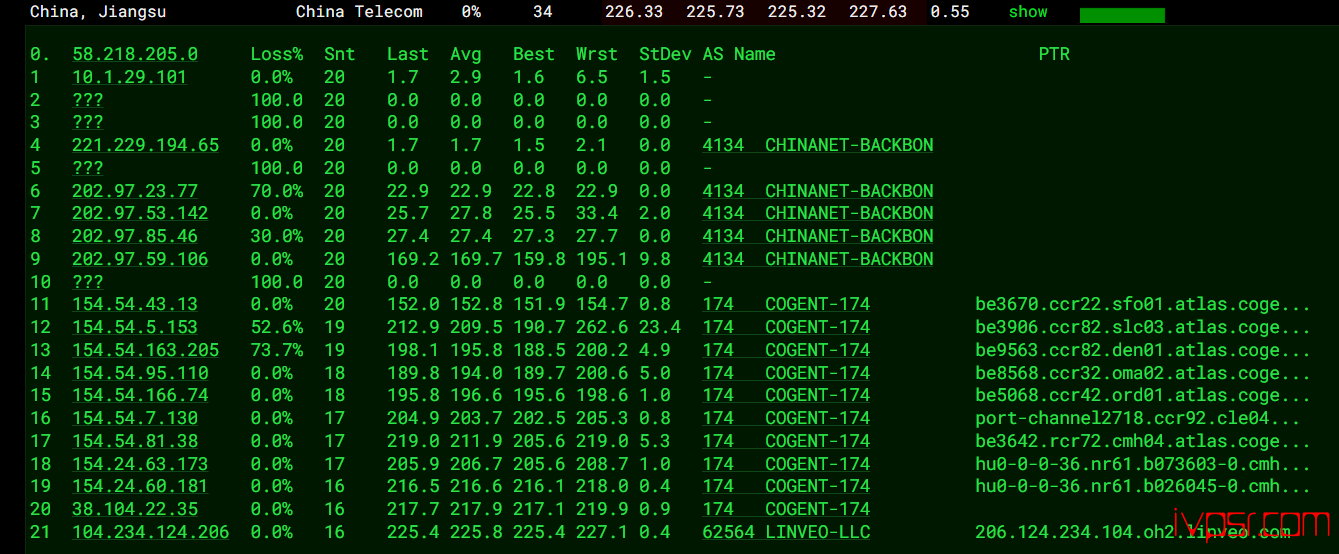Click AS 4134 CHINANET-BACKBON on hop 9
The image size is (1339, 554).
(818, 259)
